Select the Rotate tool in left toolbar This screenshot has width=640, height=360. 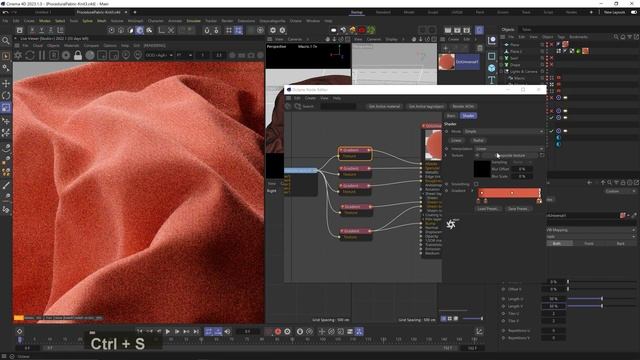[6, 96]
